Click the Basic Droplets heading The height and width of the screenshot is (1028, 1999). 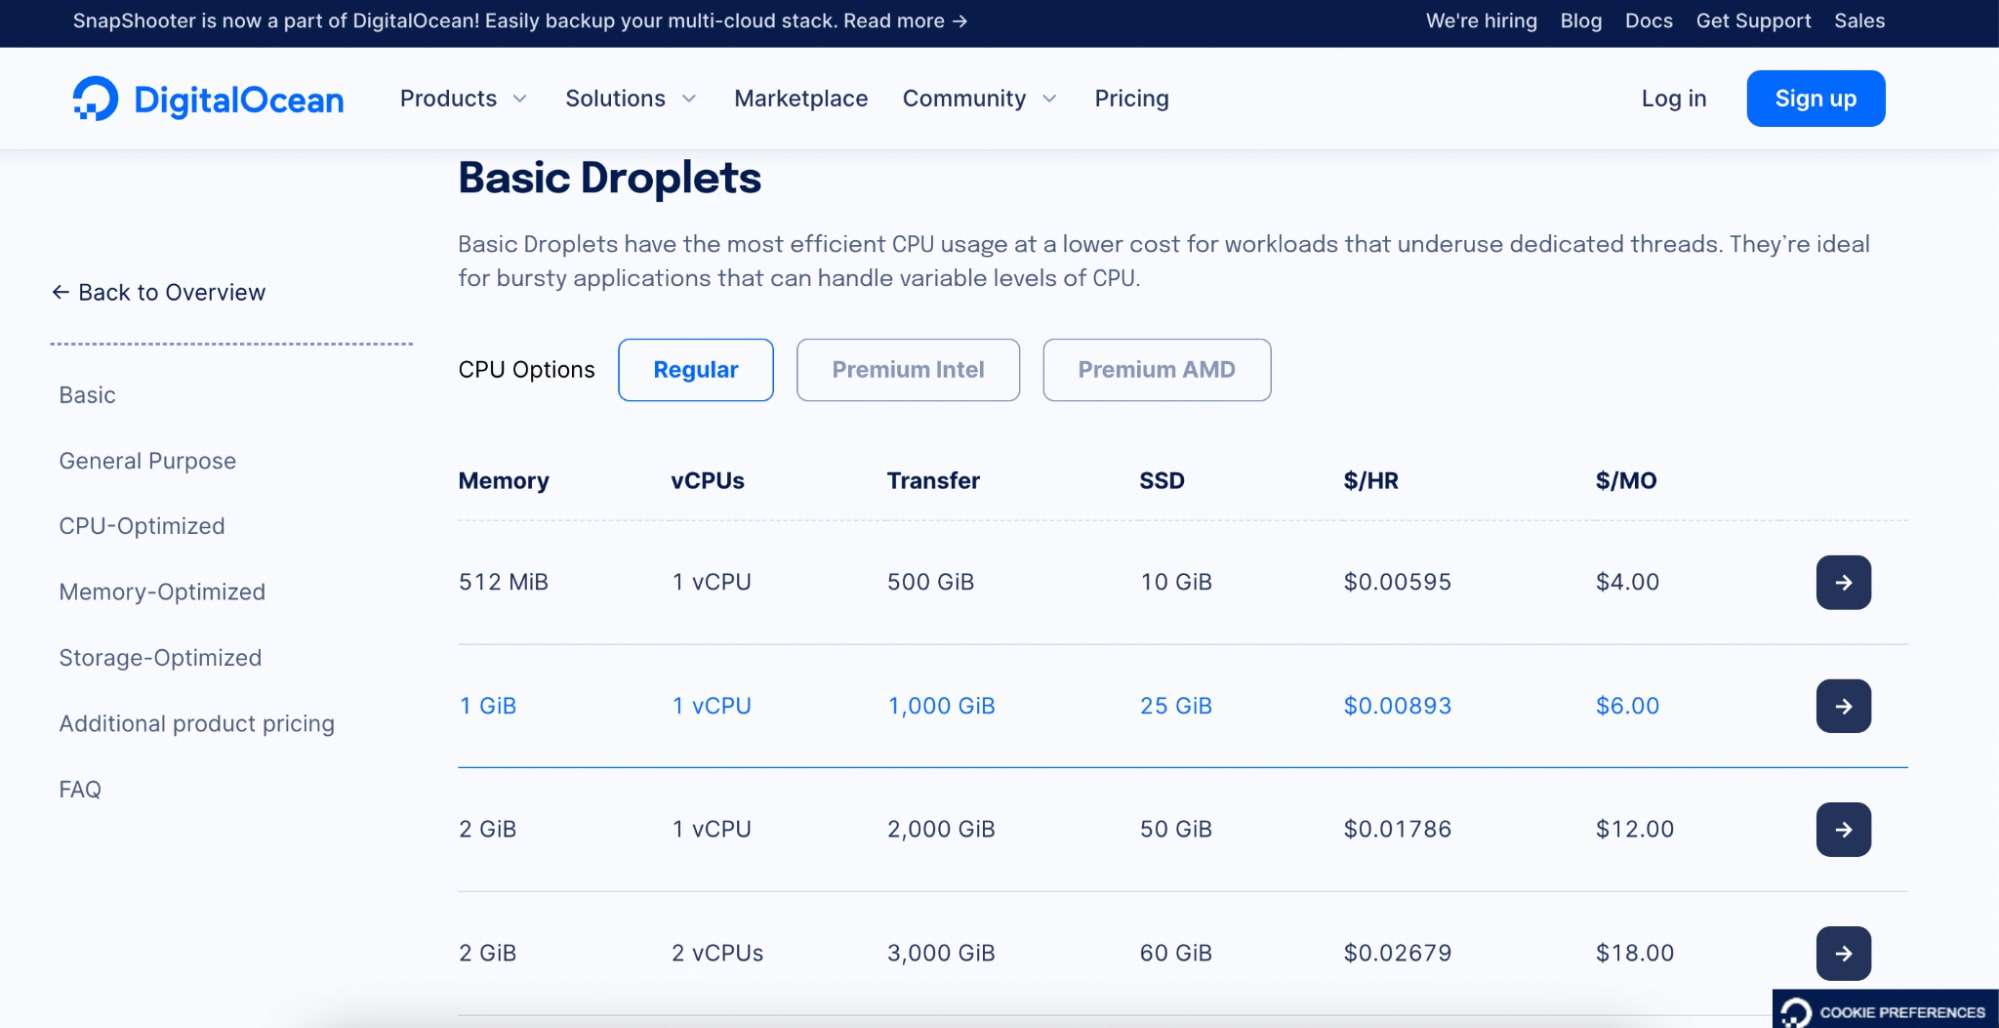click(x=610, y=178)
